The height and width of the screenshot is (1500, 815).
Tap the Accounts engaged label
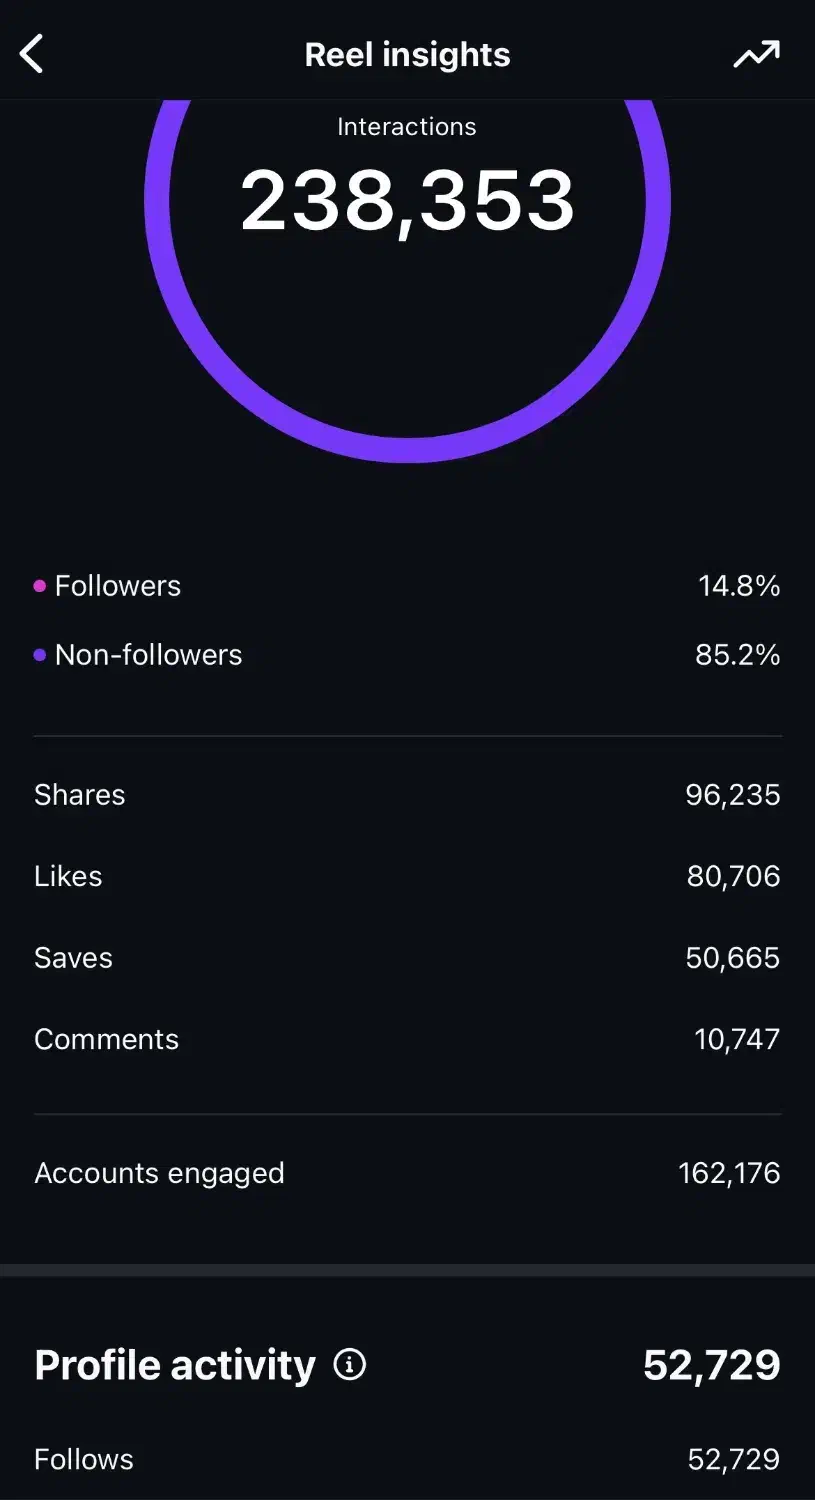point(159,1173)
